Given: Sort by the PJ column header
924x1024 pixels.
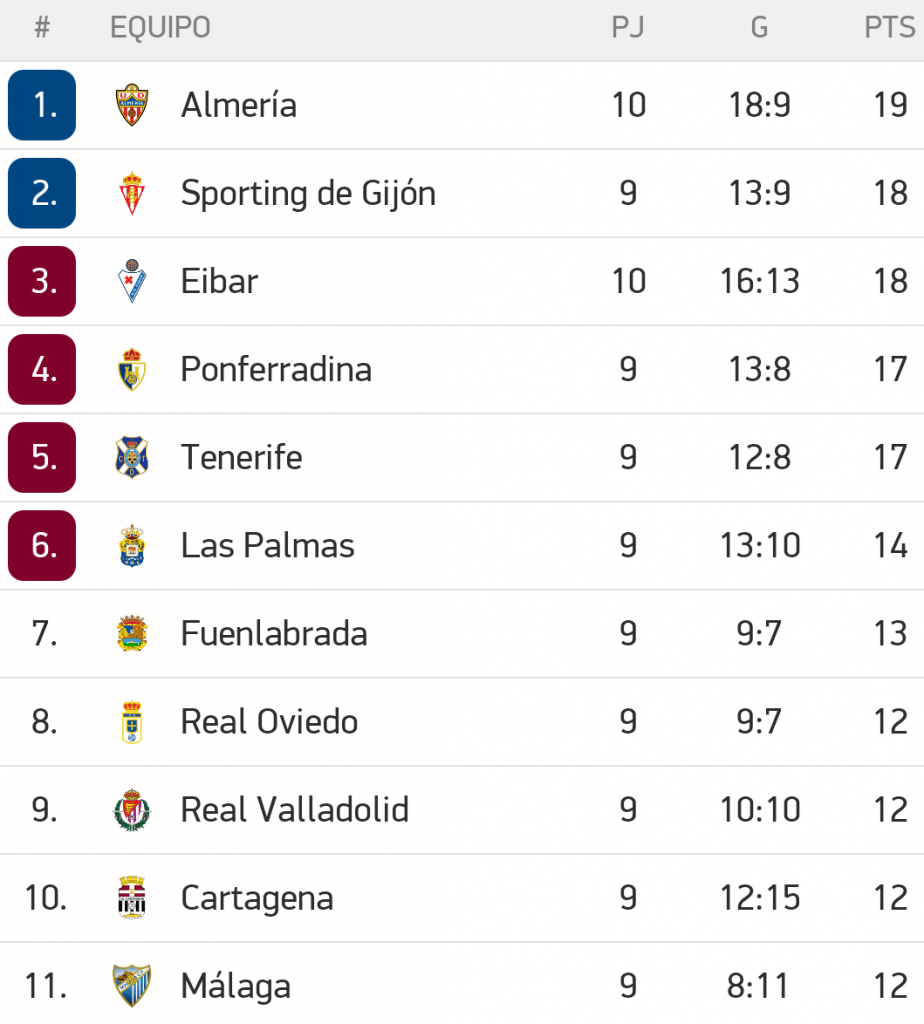Looking at the screenshot, I should click(628, 28).
